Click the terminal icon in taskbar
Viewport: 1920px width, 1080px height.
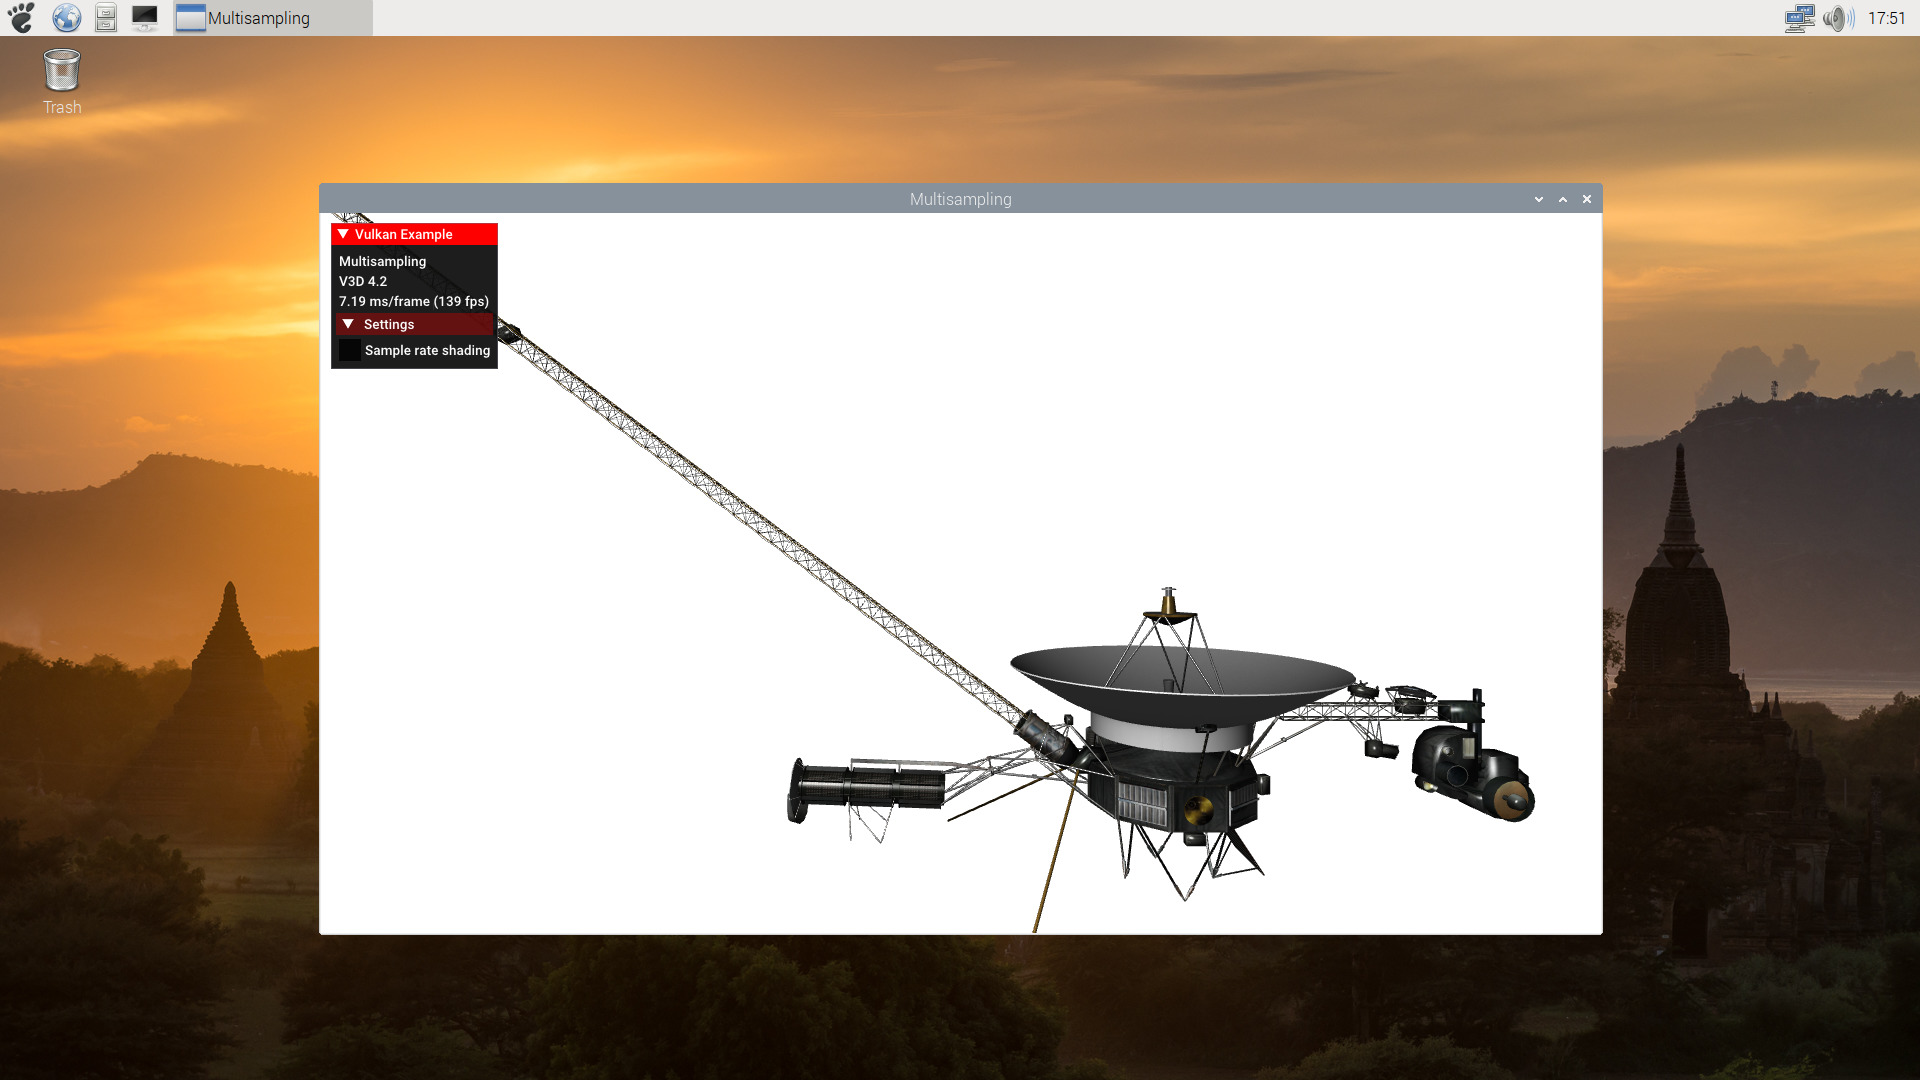pyautogui.click(x=144, y=17)
